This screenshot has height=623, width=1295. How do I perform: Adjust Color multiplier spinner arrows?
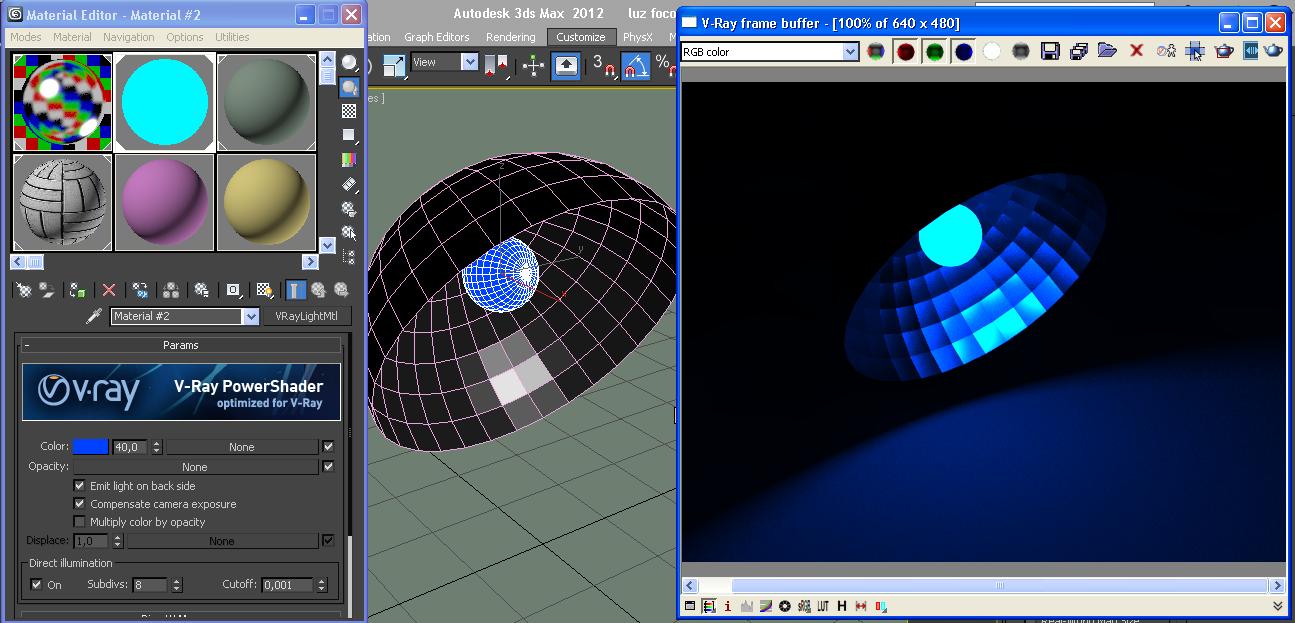(156, 447)
